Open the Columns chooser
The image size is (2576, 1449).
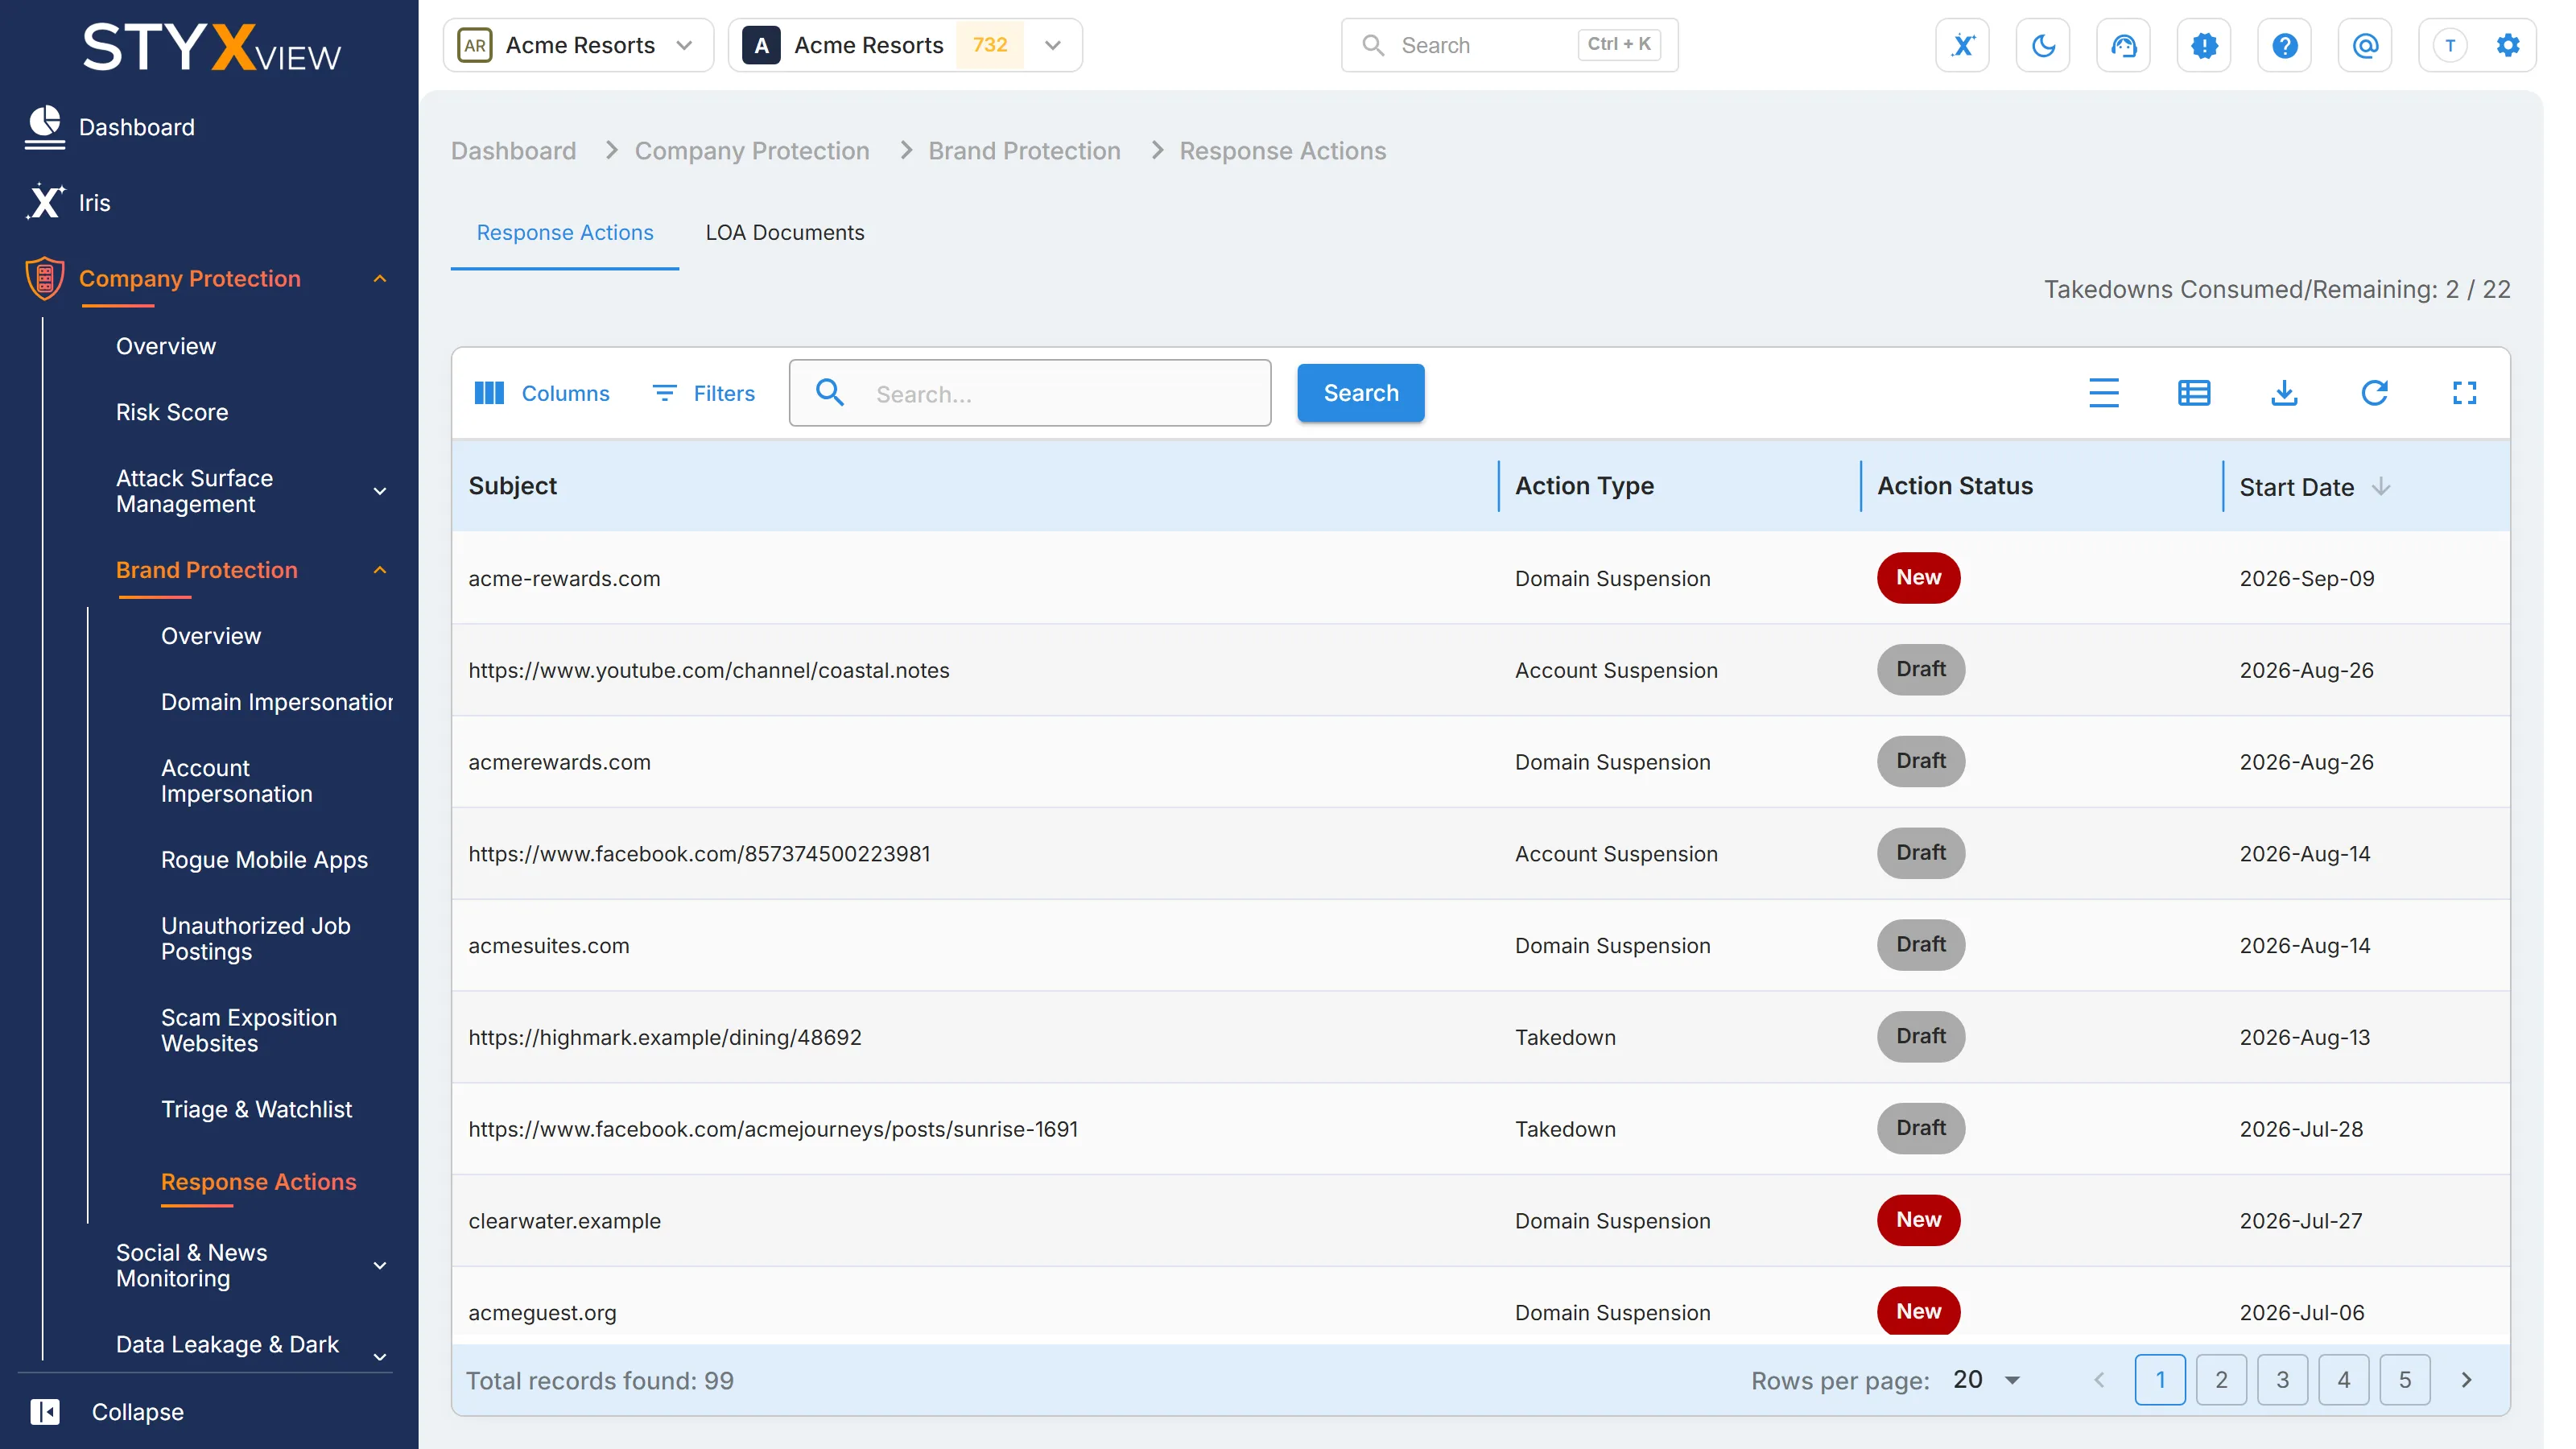[x=542, y=393]
